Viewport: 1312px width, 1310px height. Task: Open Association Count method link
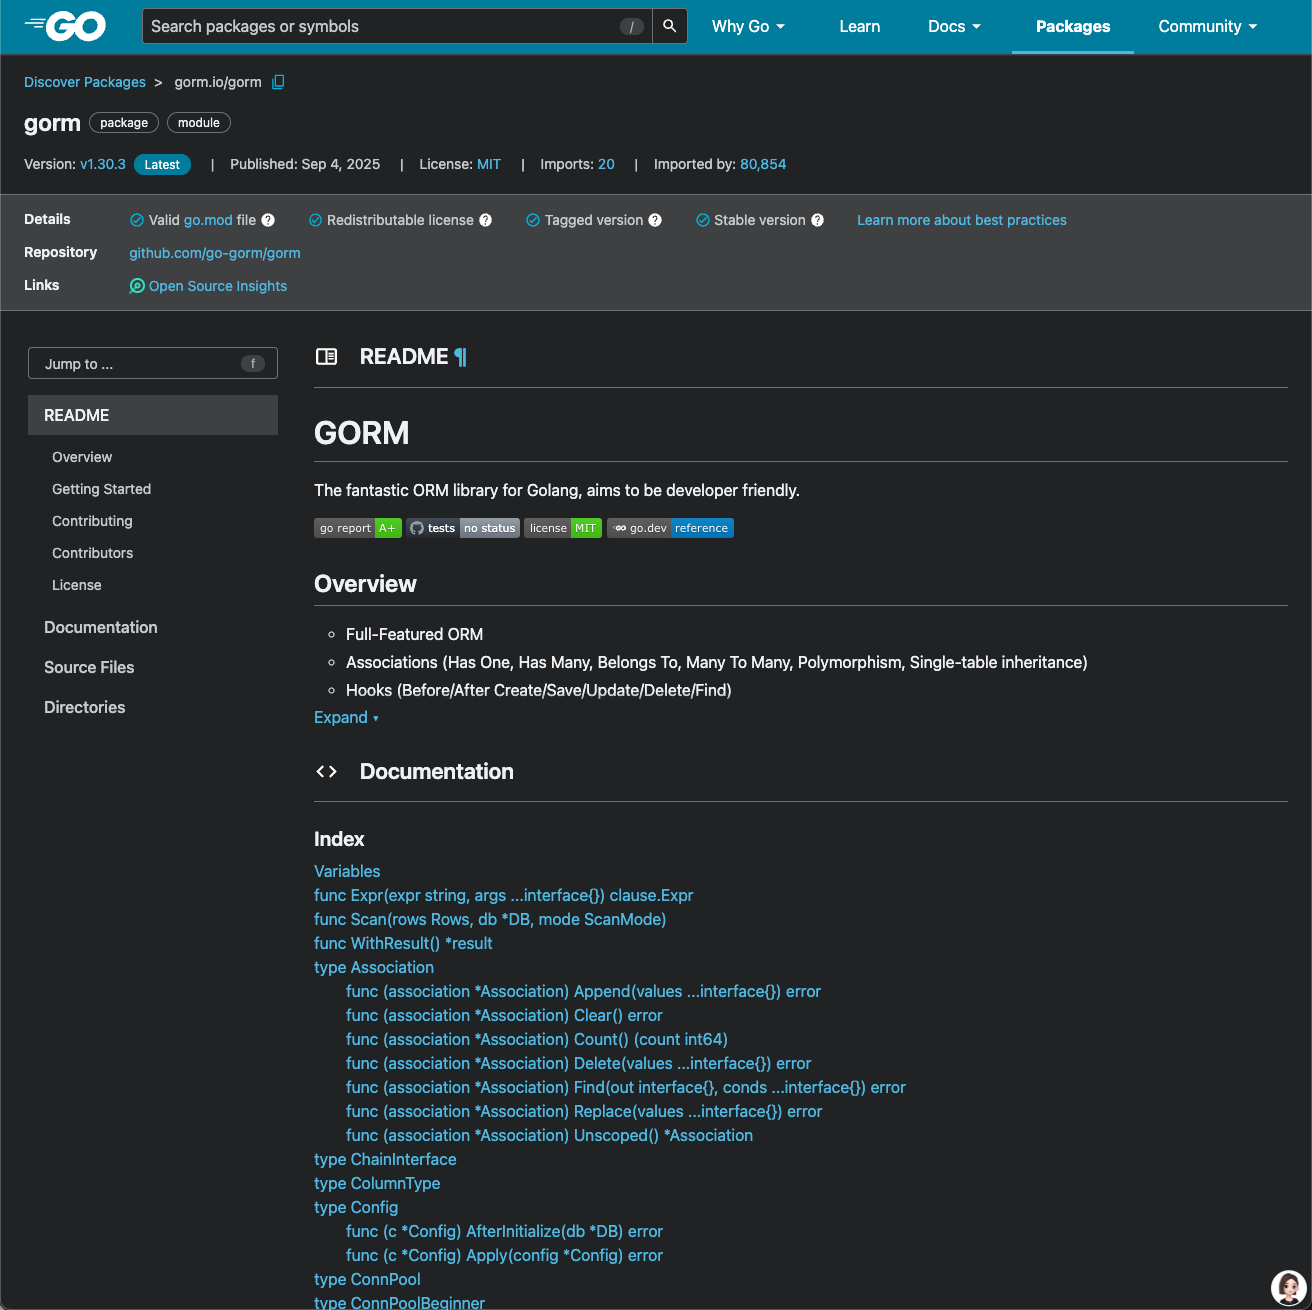537,1039
